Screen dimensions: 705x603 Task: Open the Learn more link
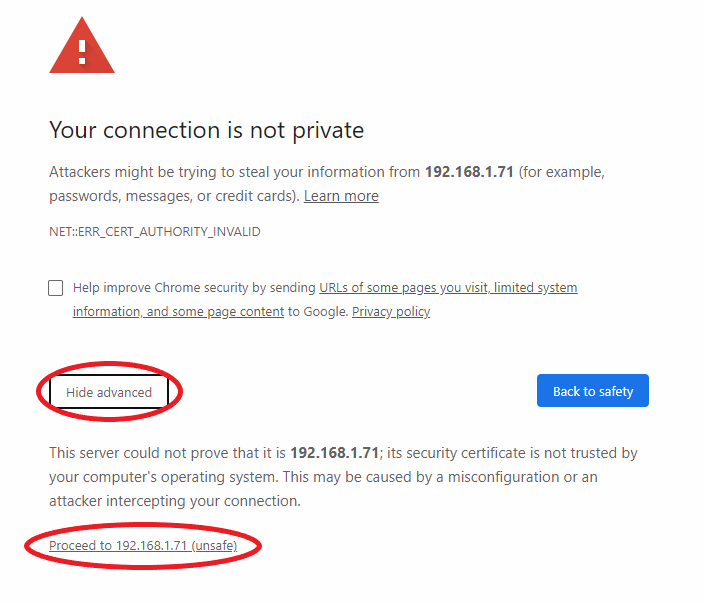pyautogui.click(x=341, y=196)
